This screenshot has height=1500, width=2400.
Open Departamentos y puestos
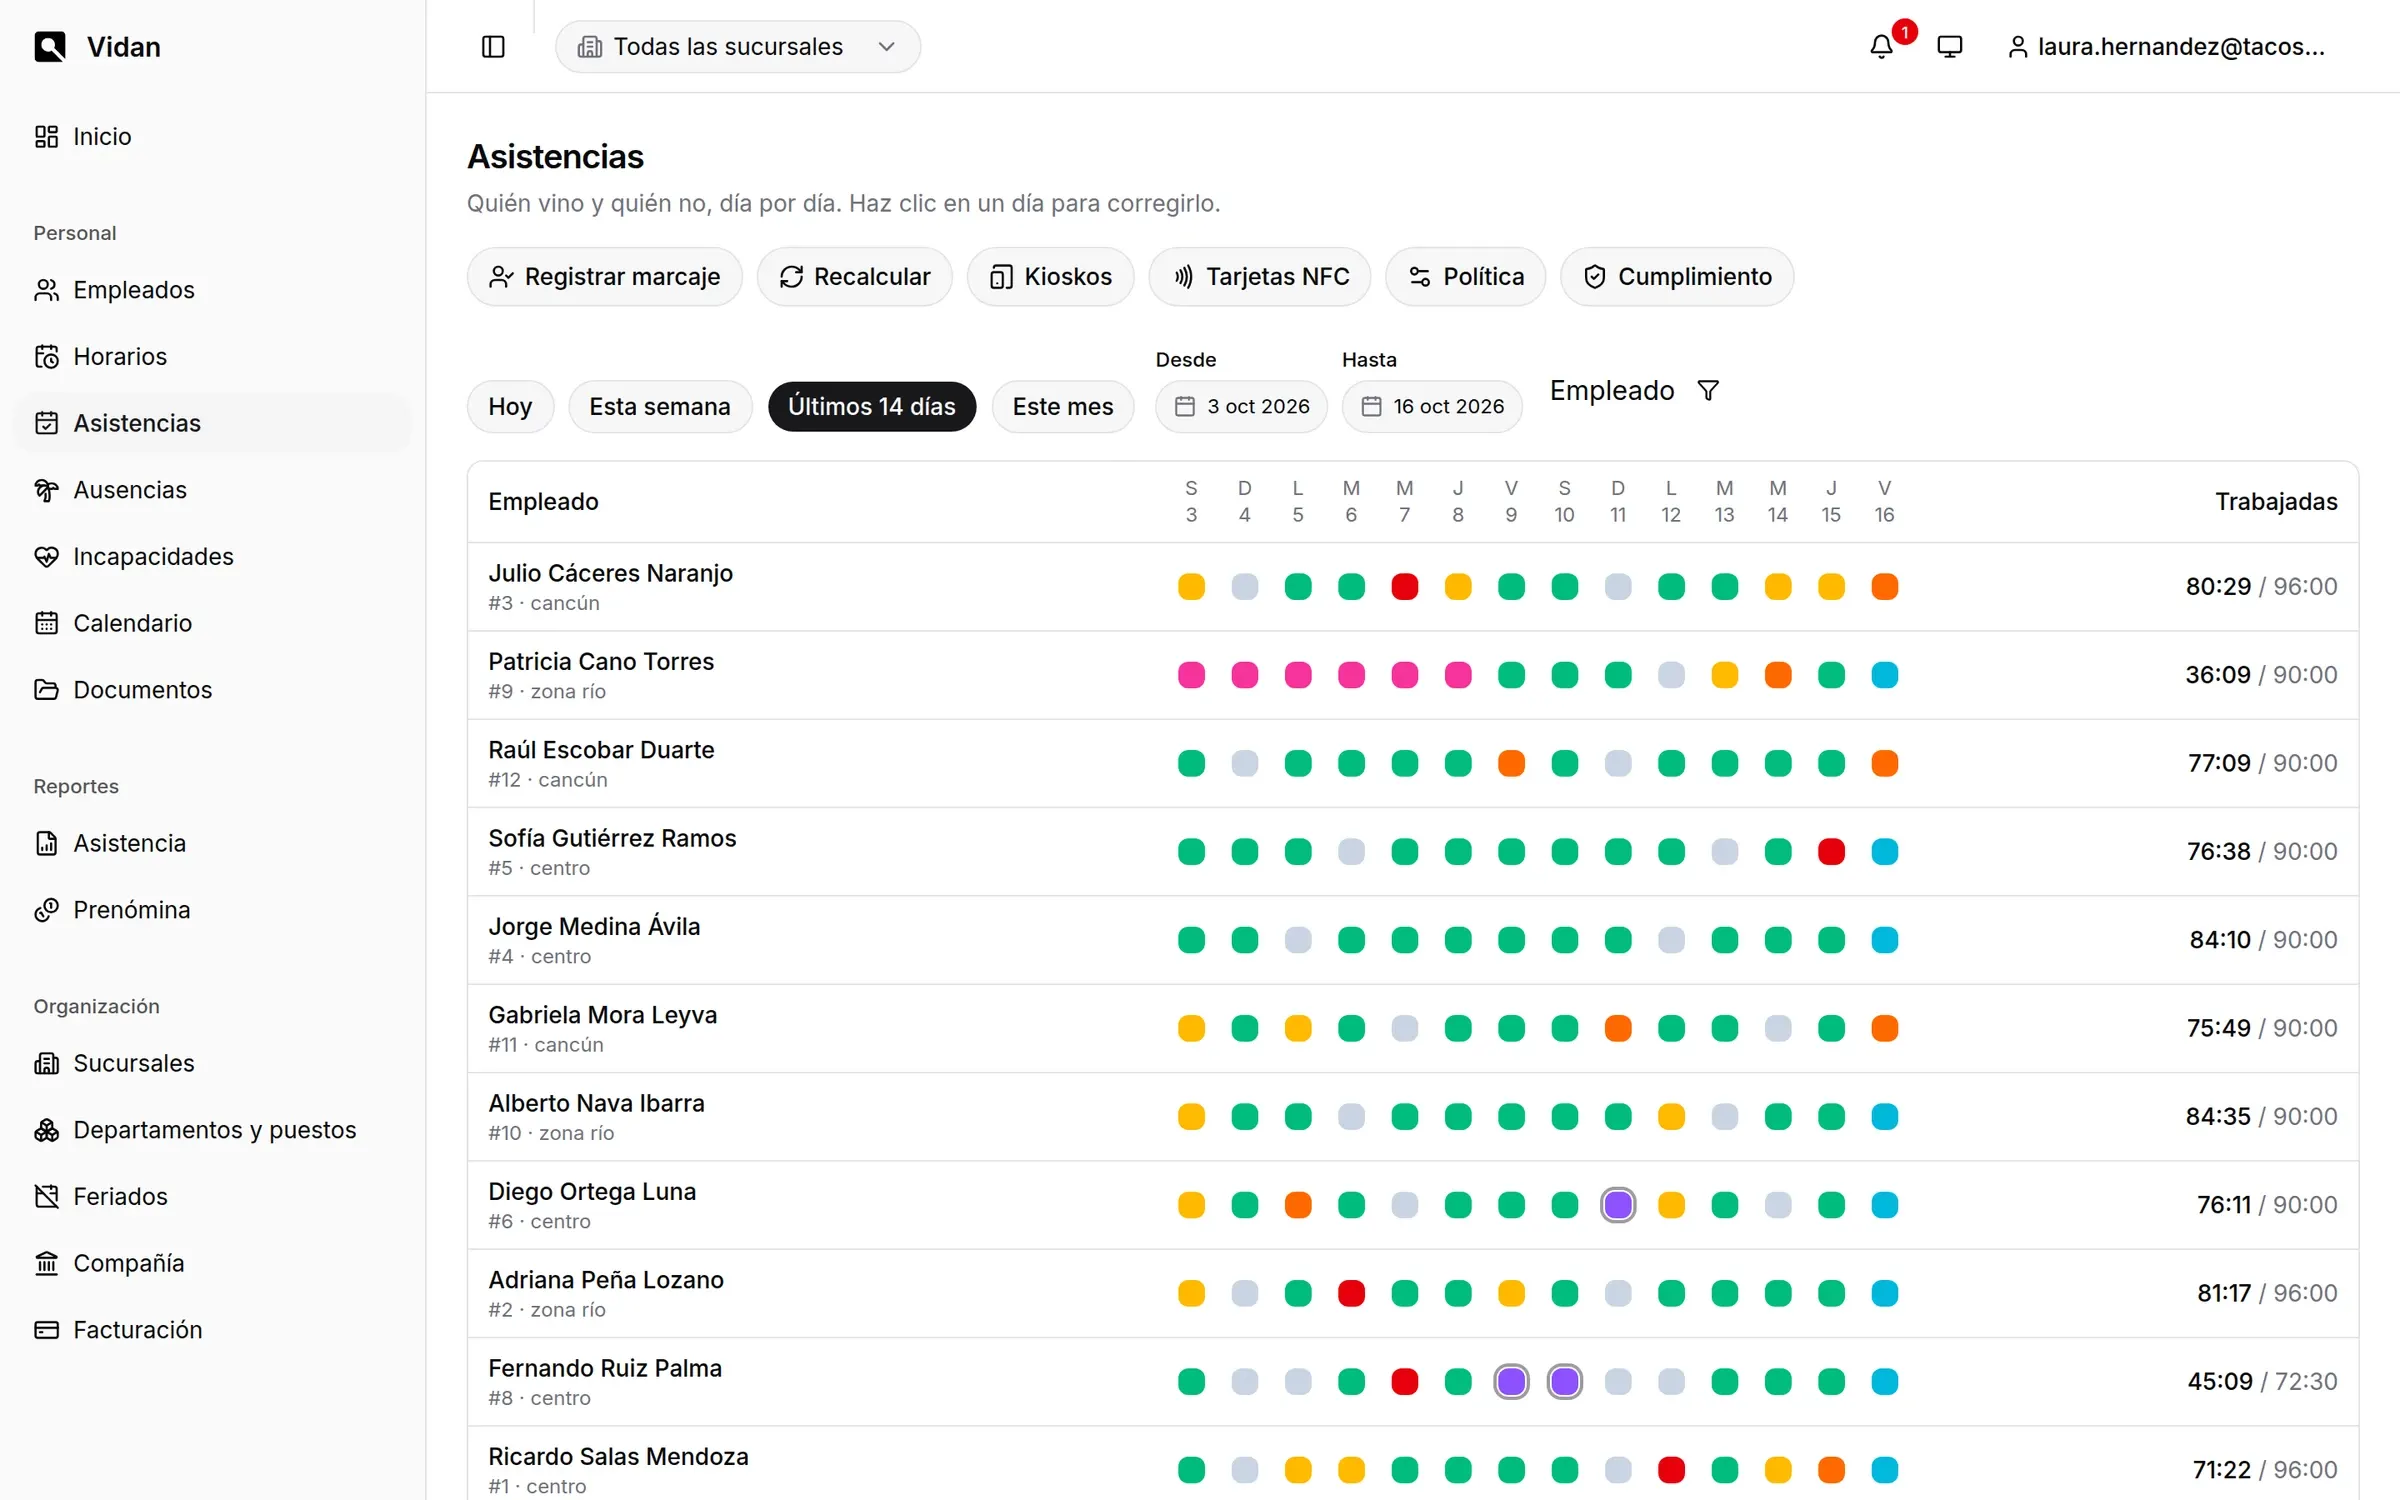coord(212,1130)
